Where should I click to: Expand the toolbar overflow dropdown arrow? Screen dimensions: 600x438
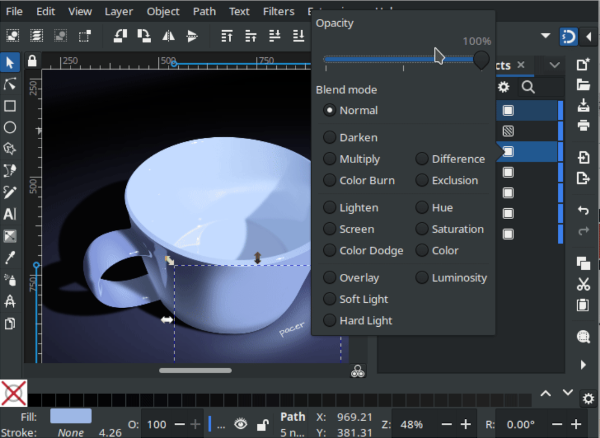tap(545, 36)
